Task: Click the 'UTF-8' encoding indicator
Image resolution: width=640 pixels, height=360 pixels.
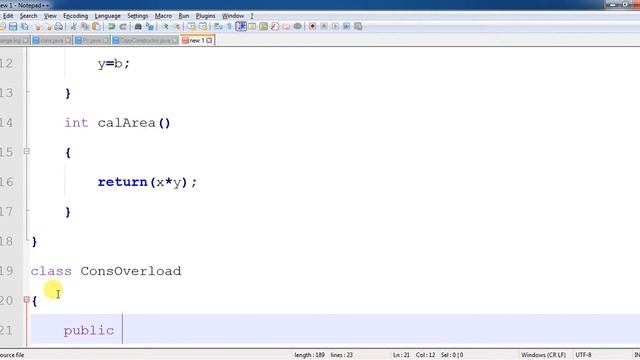Action: click(x=583, y=355)
